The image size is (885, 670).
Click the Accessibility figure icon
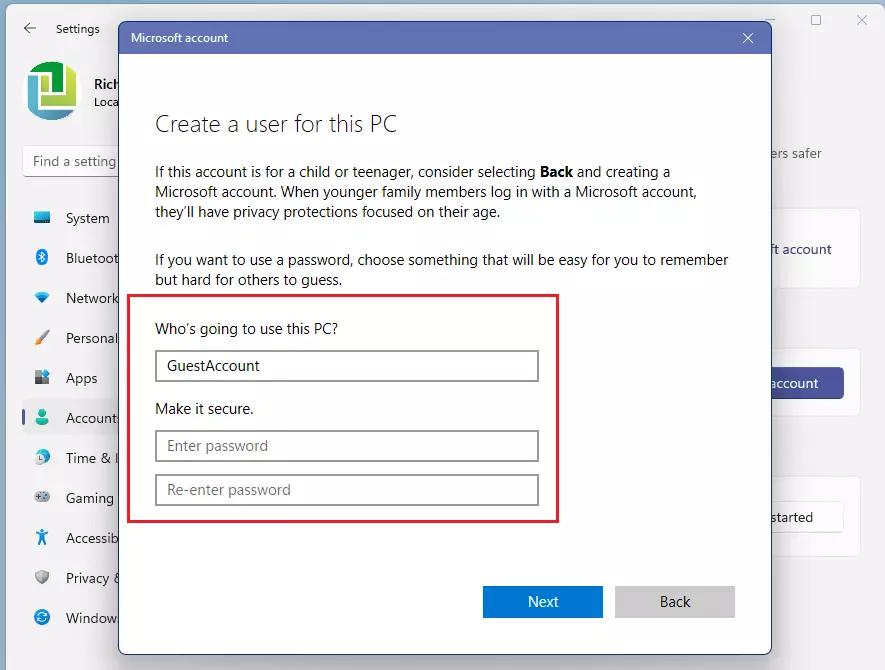coord(42,538)
